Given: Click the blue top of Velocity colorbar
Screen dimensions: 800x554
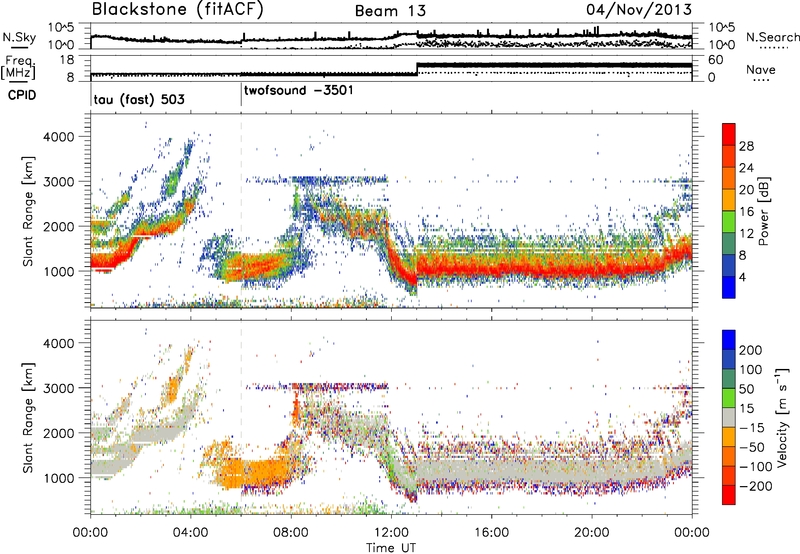Looking at the screenshot, I should point(729,339).
